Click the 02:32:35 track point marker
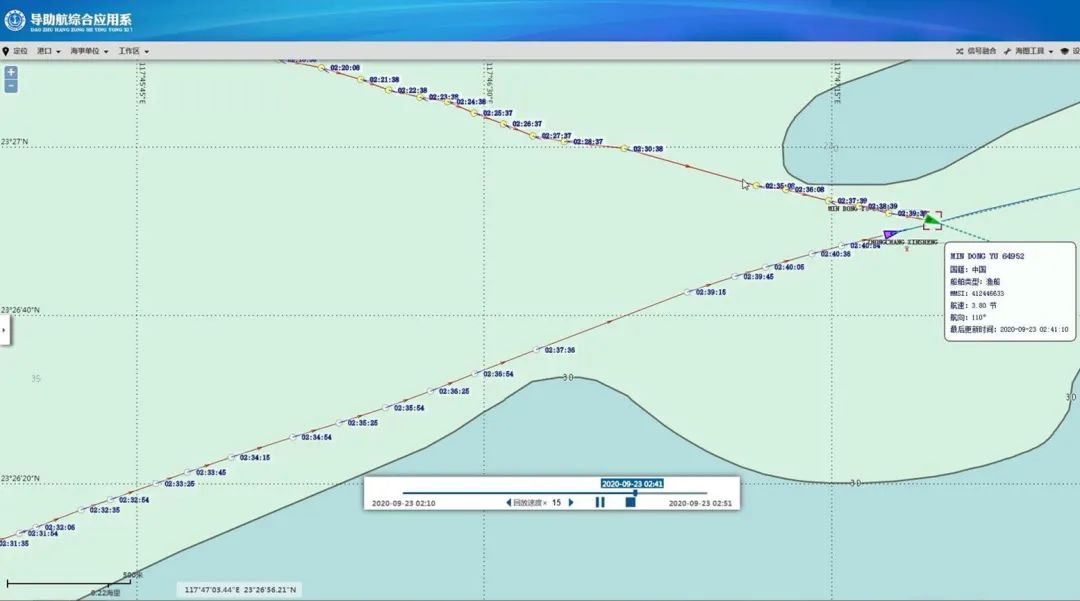Screen dimensions: 1080x601 [x=83, y=510]
